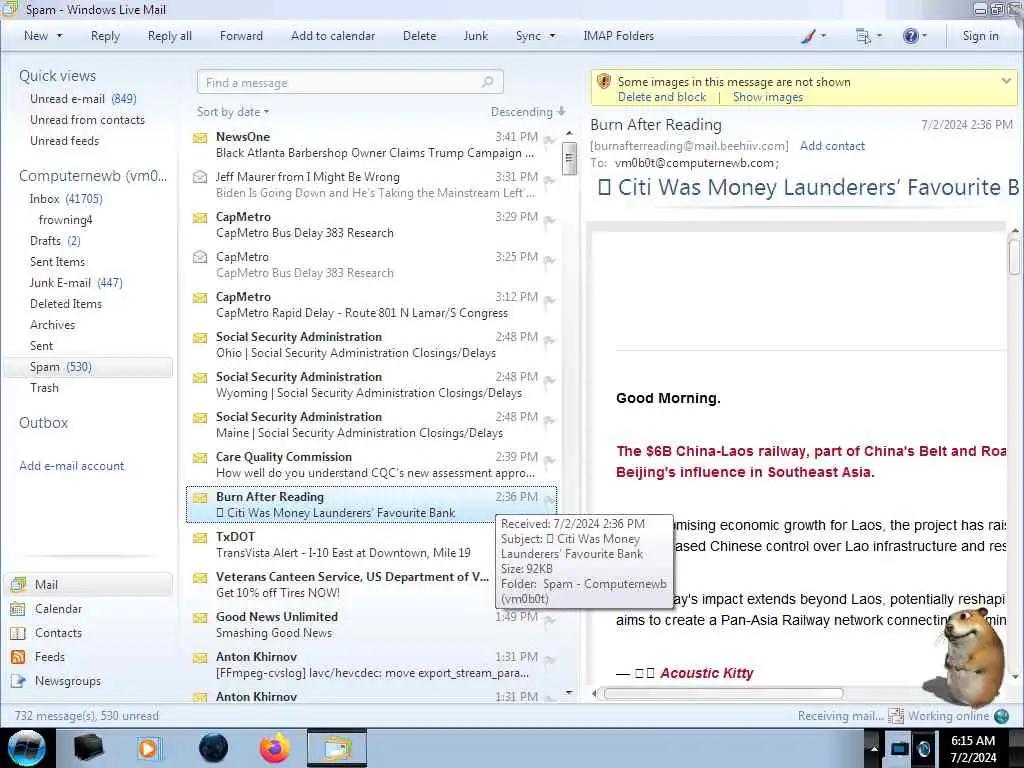The height and width of the screenshot is (768, 1024).
Task: Click the system tray icon beside the clock
Action: point(923,748)
